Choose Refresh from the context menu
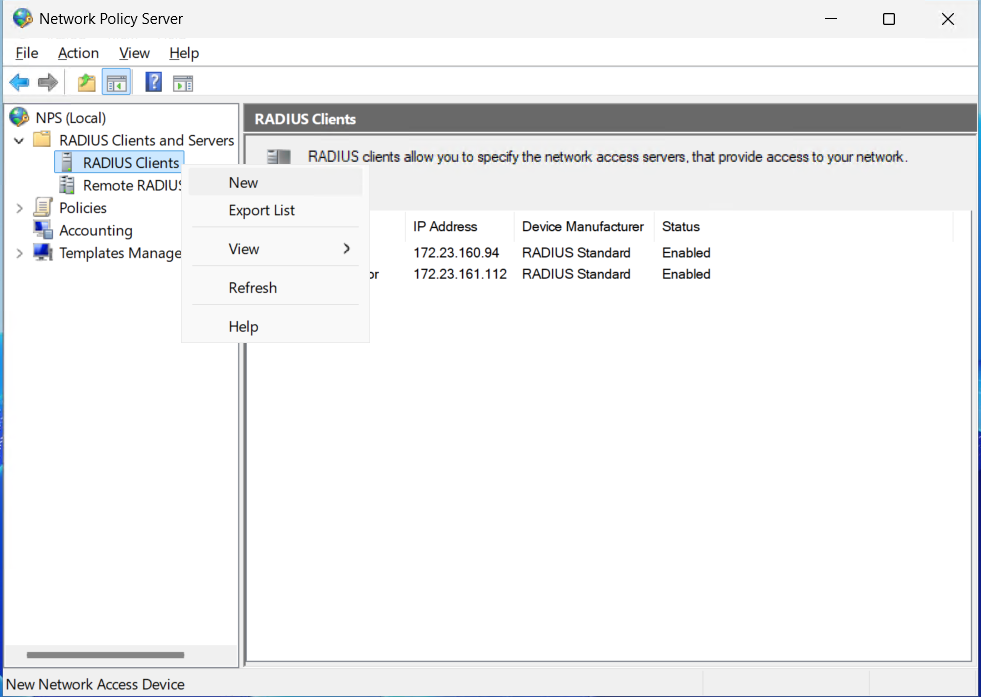This screenshot has height=697, width=981. [x=275, y=288]
